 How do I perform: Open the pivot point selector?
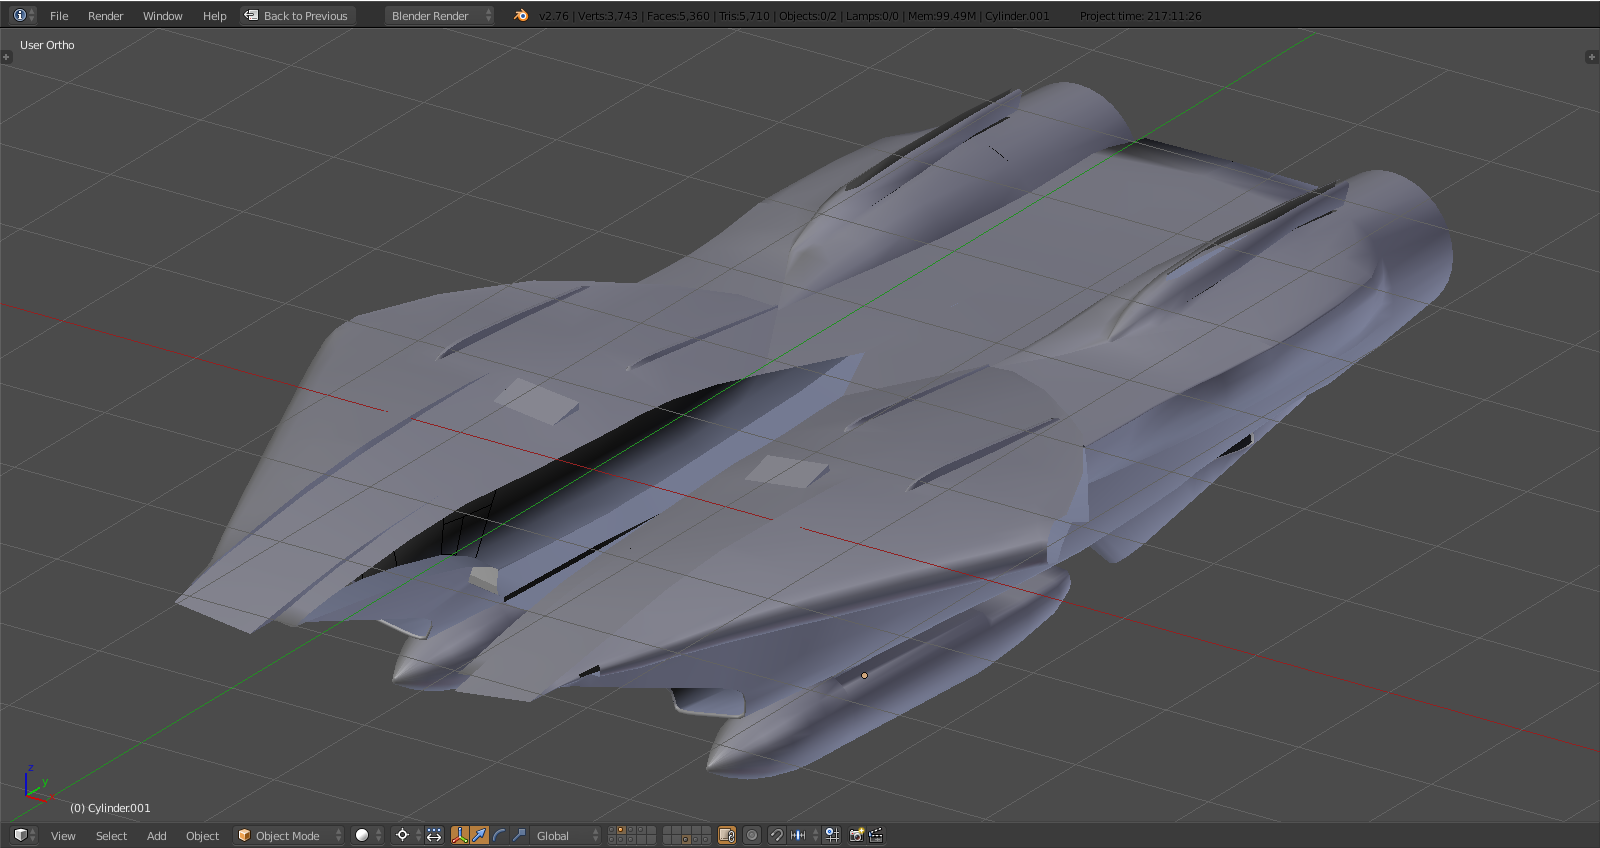point(406,835)
